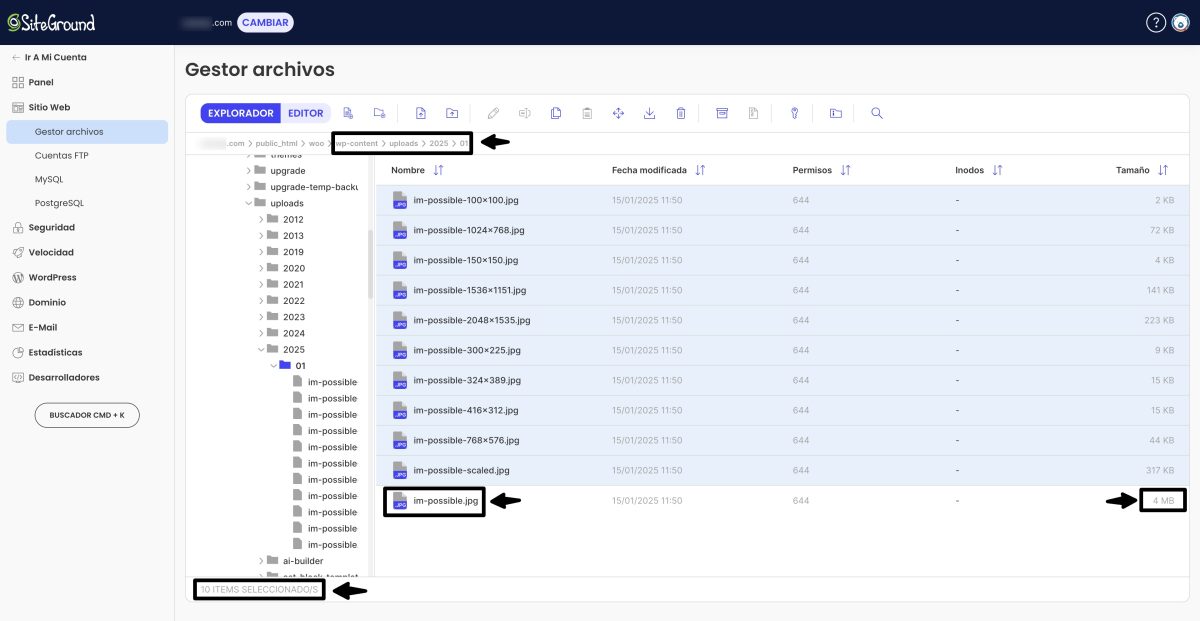1200x621 pixels.
Task: Select file im-possible.jpg in file list
Action: point(780,500)
